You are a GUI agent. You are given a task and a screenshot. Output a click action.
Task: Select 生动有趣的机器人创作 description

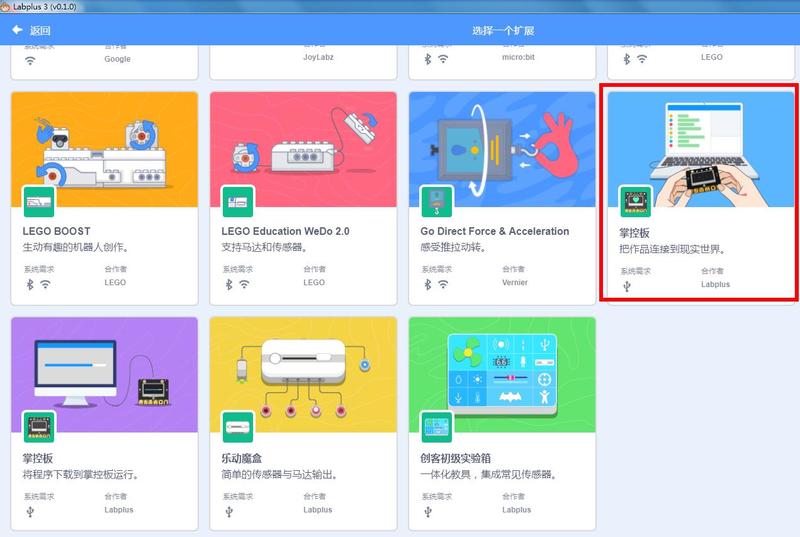77,247
